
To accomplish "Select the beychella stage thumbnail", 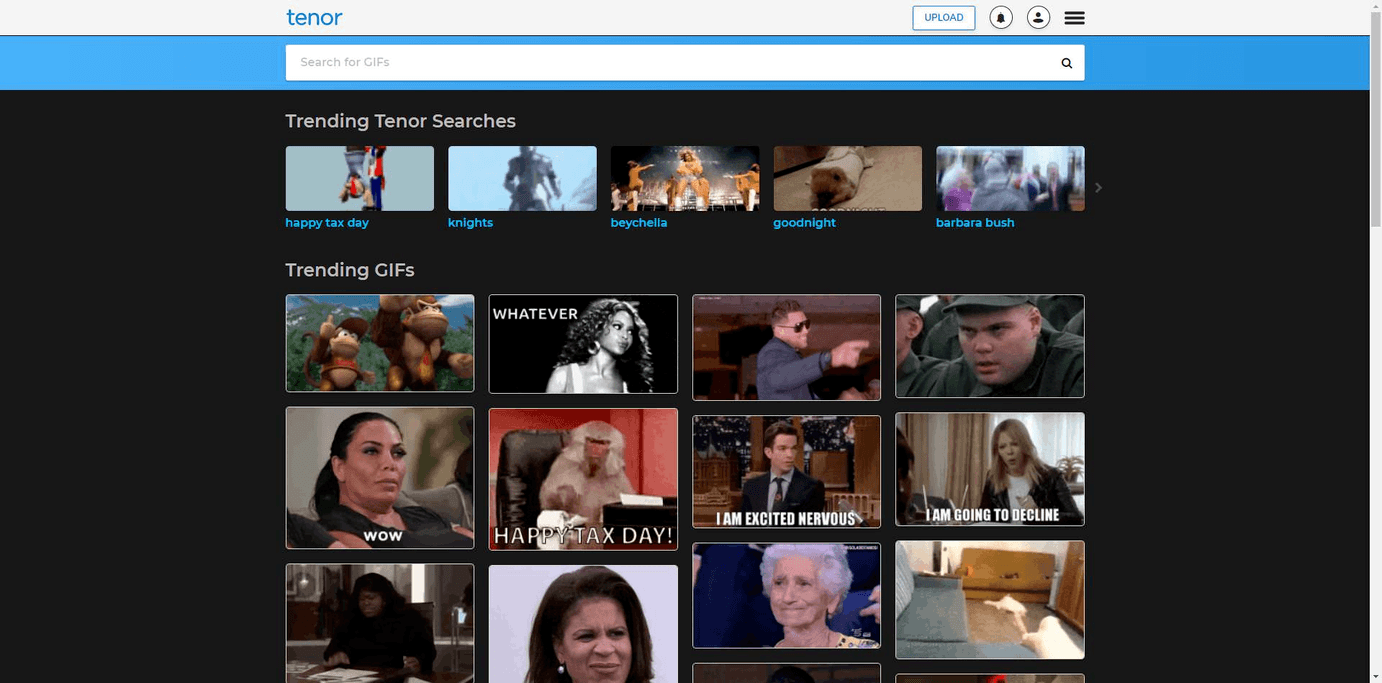I will (x=685, y=179).
